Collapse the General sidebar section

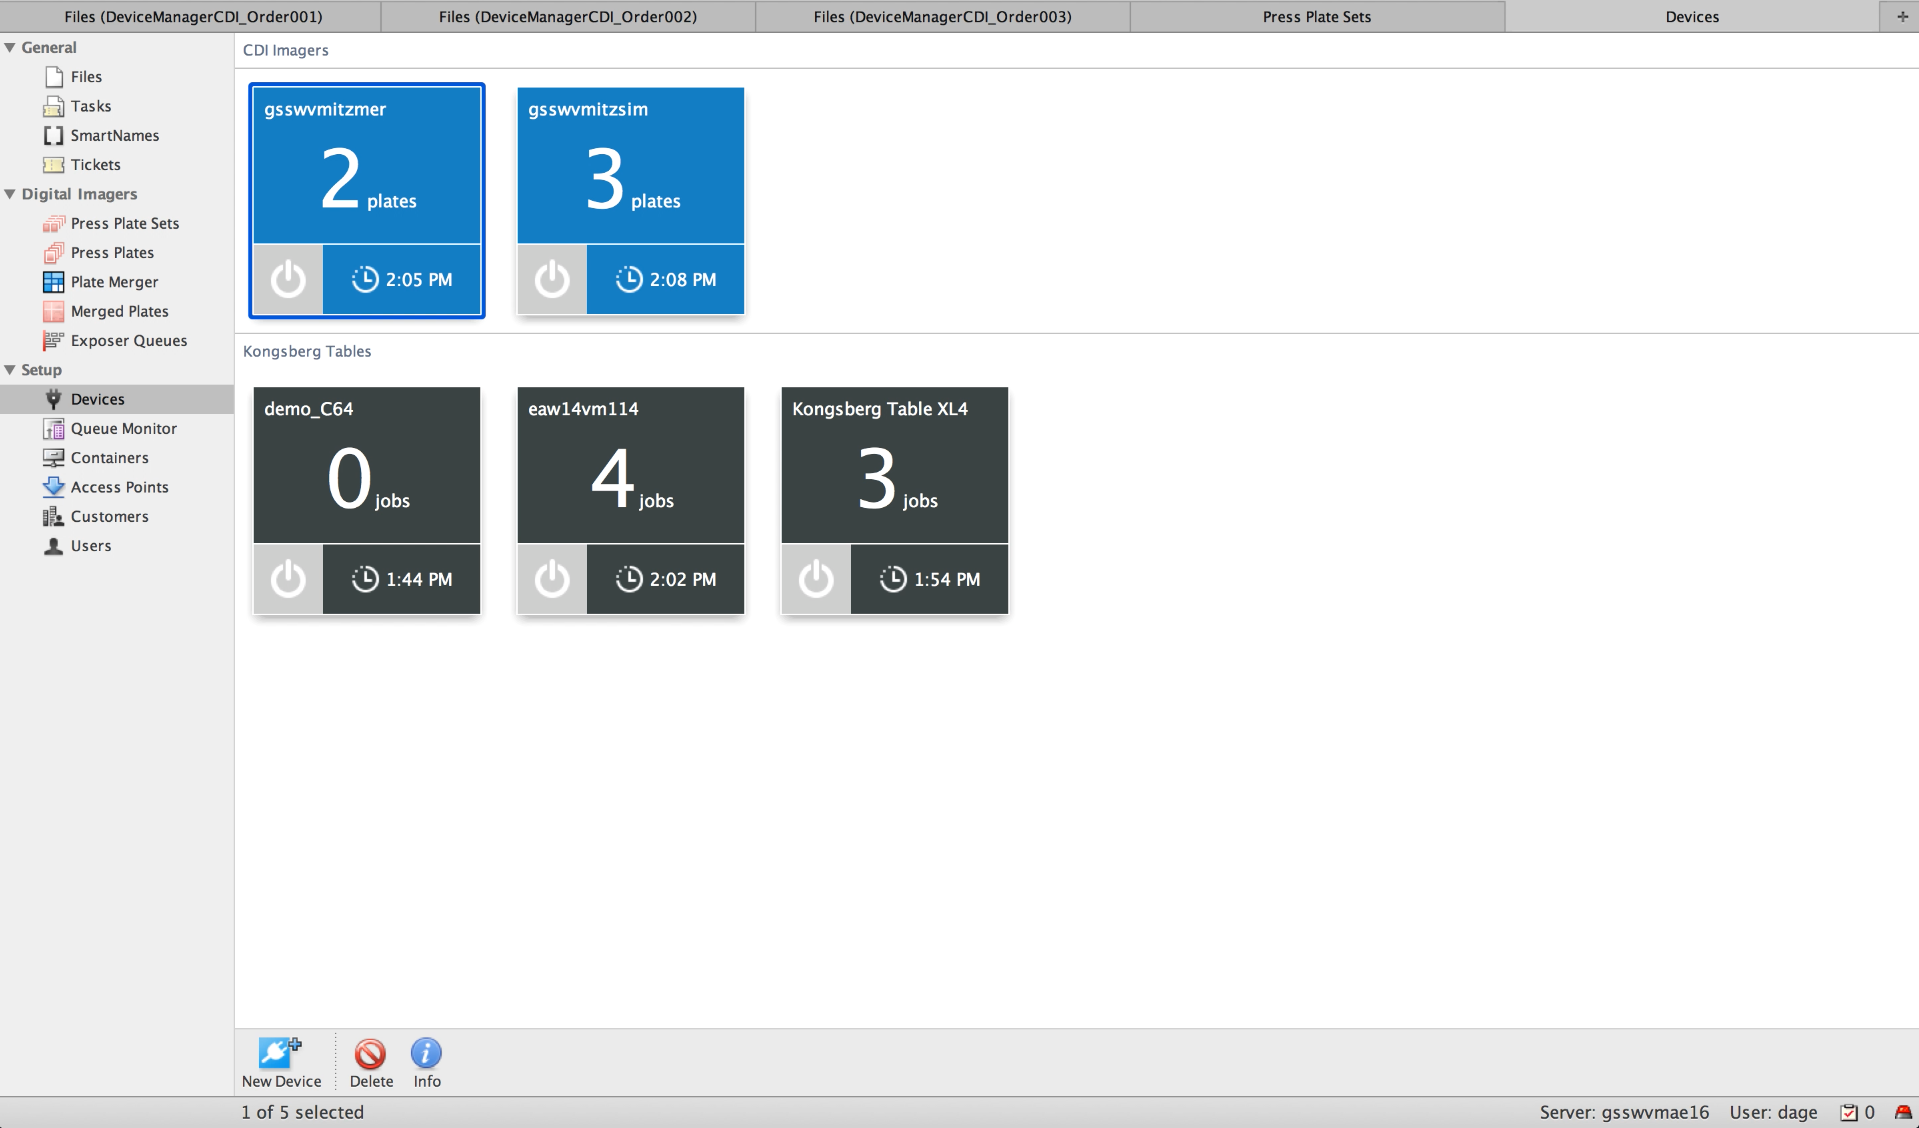[10, 48]
